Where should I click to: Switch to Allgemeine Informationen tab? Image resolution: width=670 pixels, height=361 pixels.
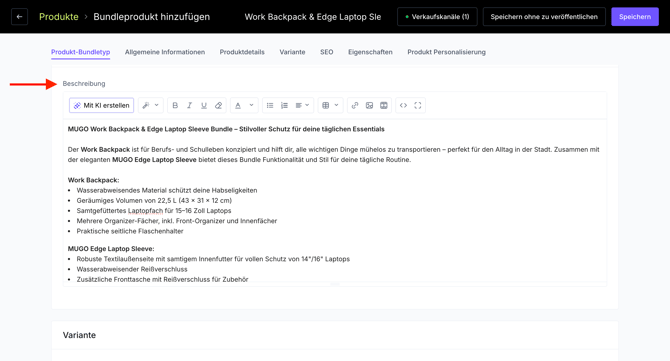pyautogui.click(x=165, y=52)
